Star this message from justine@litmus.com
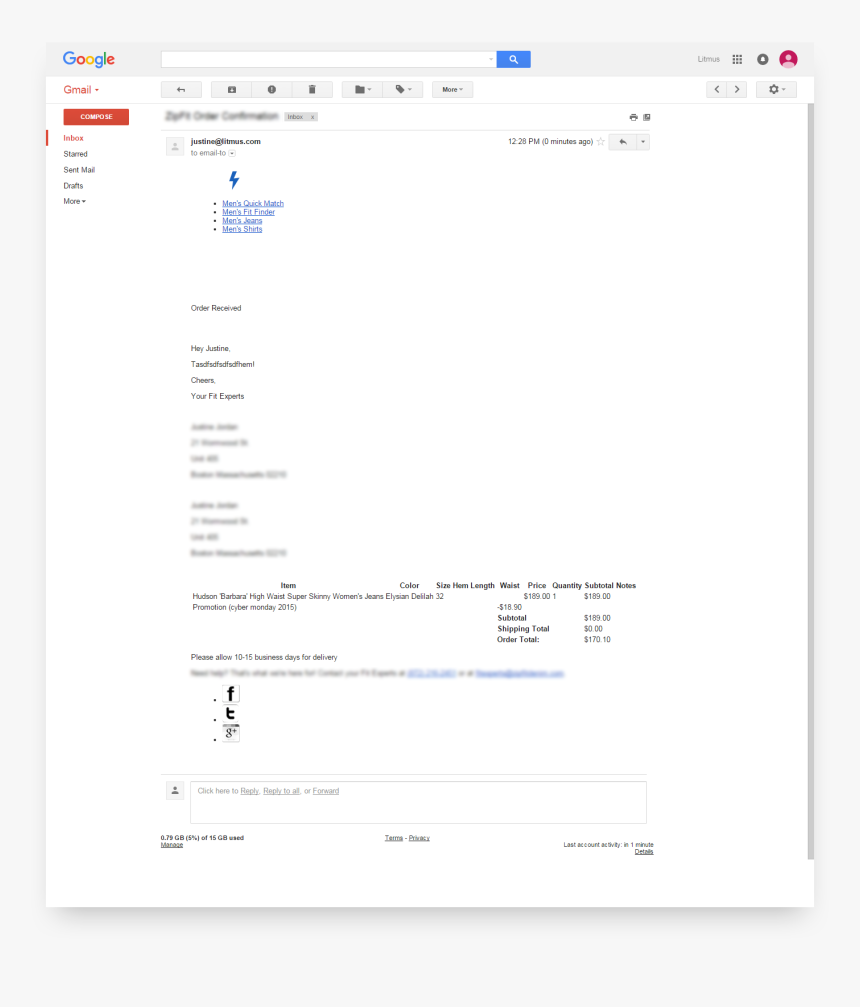 [601, 141]
